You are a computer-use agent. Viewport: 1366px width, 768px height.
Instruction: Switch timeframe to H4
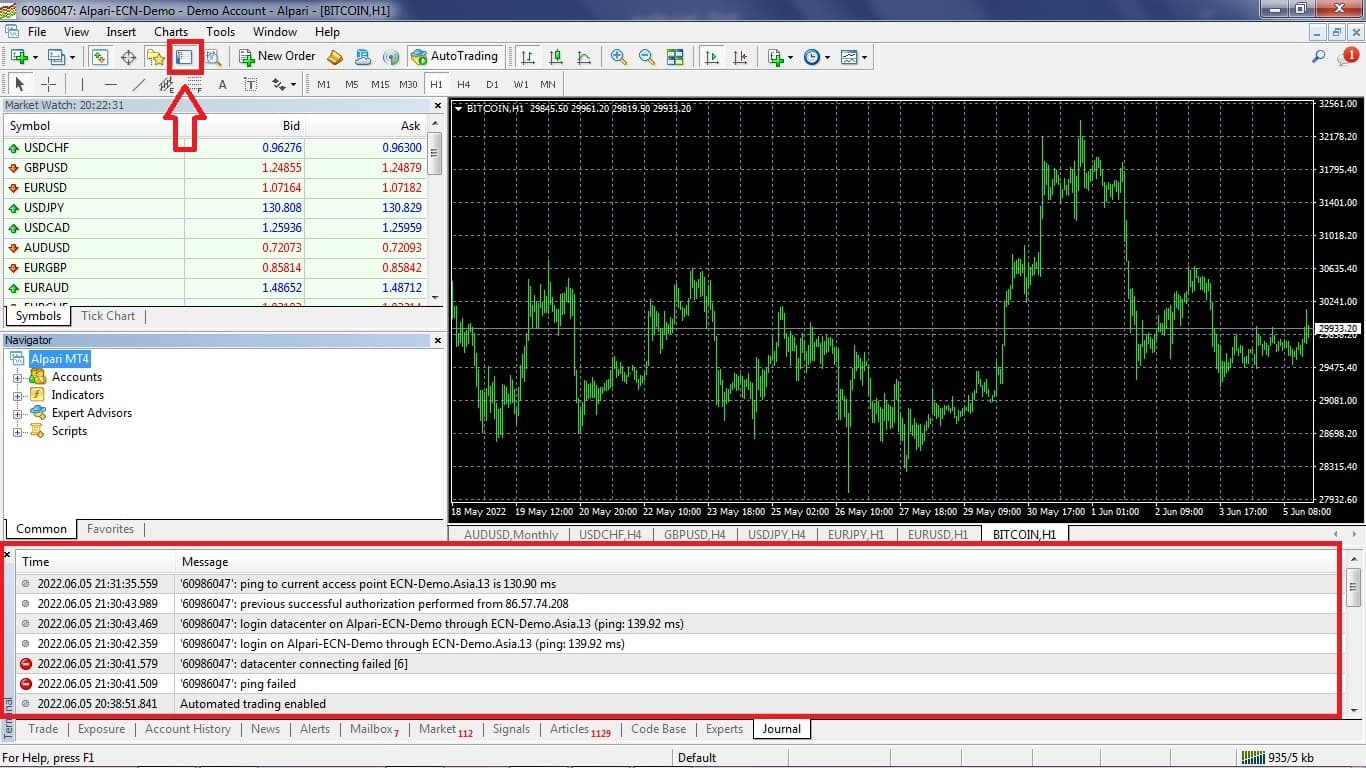[464, 84]
